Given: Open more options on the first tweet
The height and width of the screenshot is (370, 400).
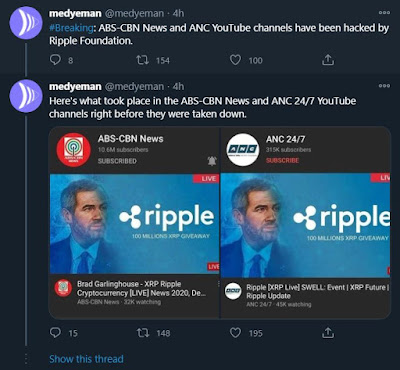Looking at the screenshot, I should tap(384, 13).
